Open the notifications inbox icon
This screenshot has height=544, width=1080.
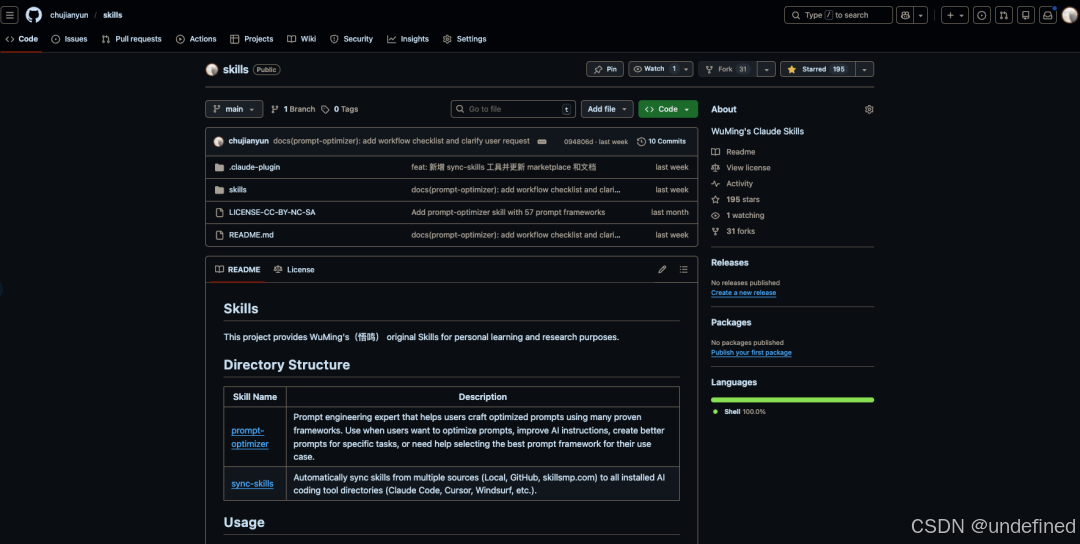coord(1048,15)
